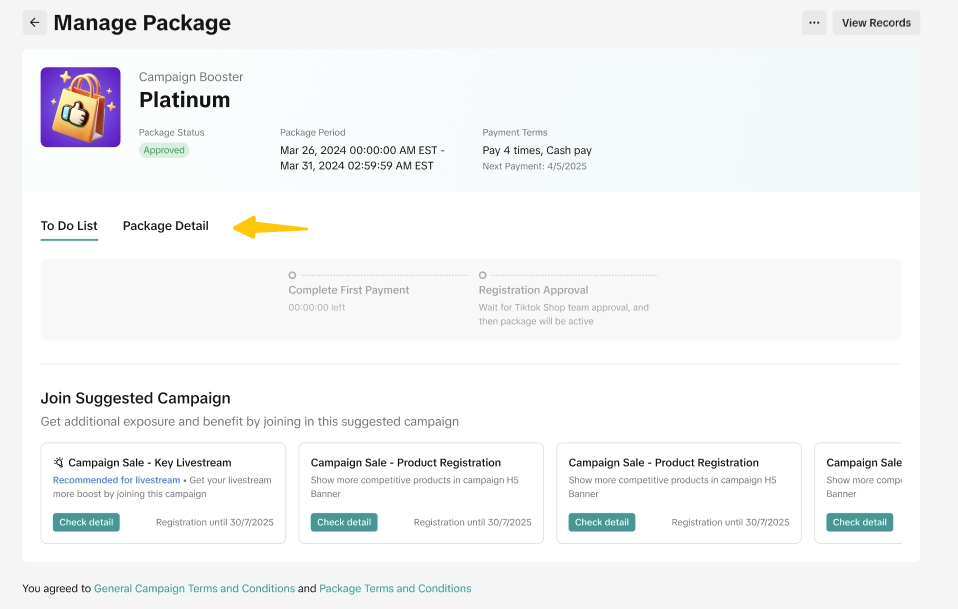Click the Key Livestream campaign icon
This screenshot has width=958, height=609.
pos(59,462)
